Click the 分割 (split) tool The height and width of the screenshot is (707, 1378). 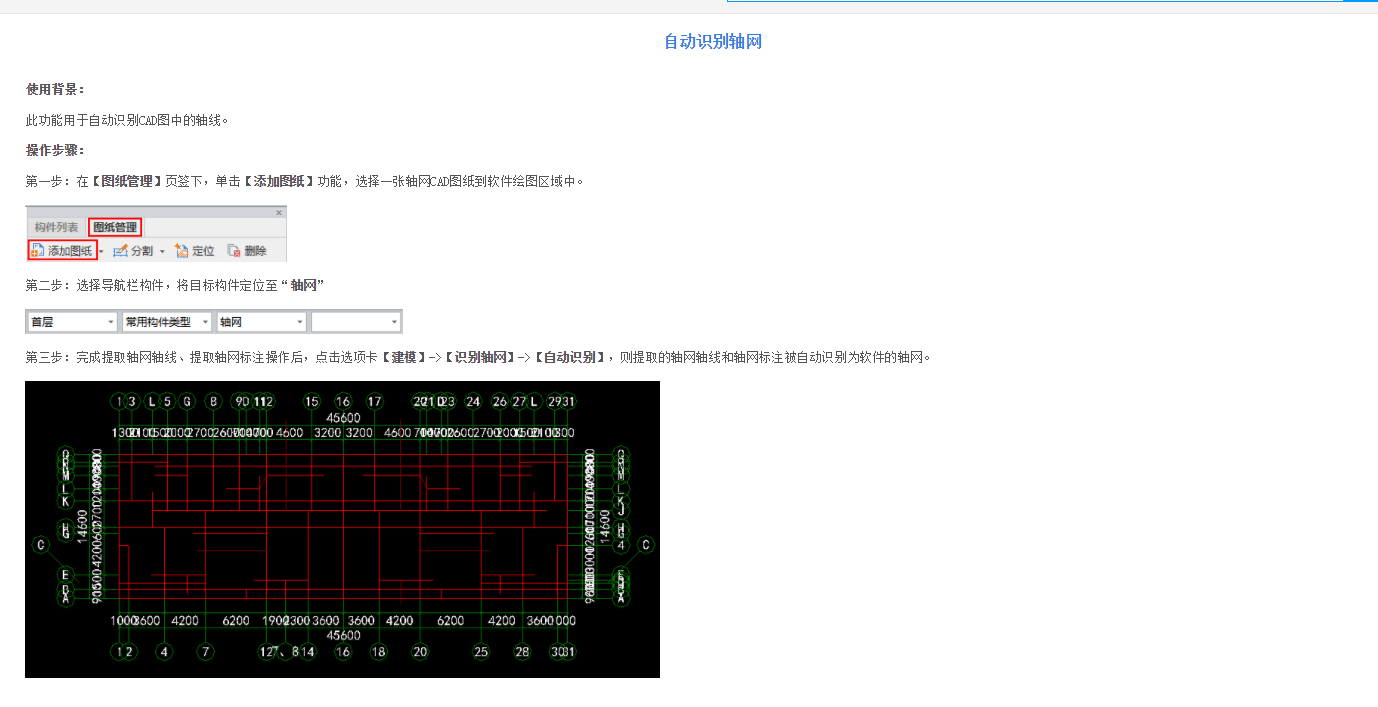point(133,251)
